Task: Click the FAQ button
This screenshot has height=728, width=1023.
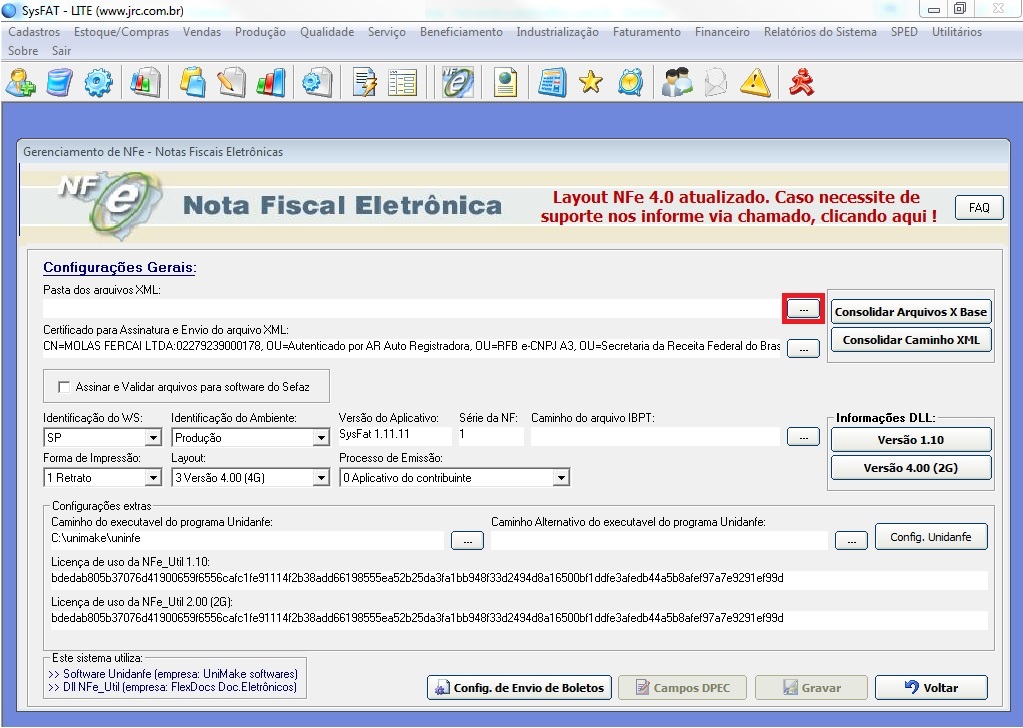Action: coord(979,207)
